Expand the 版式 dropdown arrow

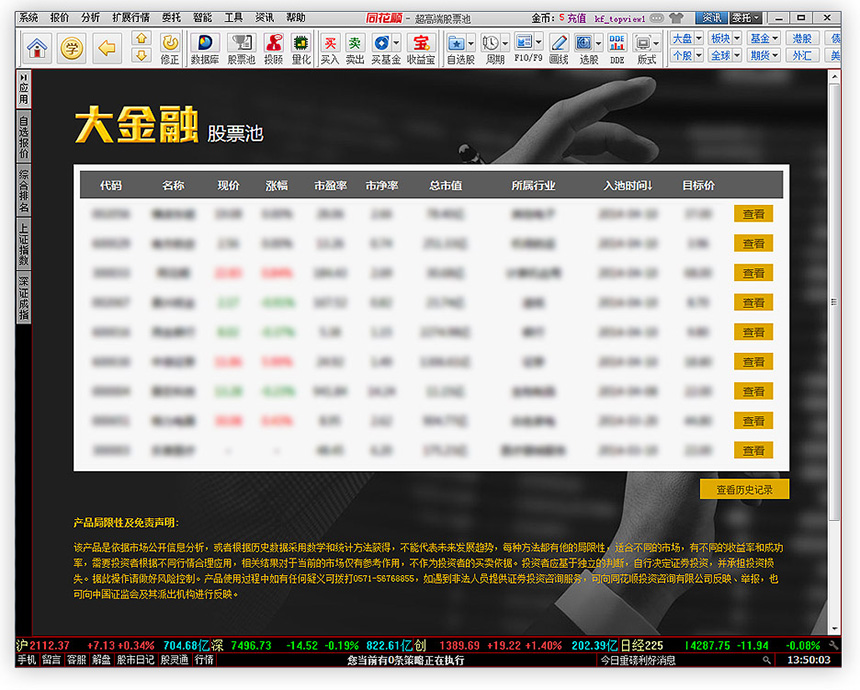pyautogui.click(x=656, y=43)
